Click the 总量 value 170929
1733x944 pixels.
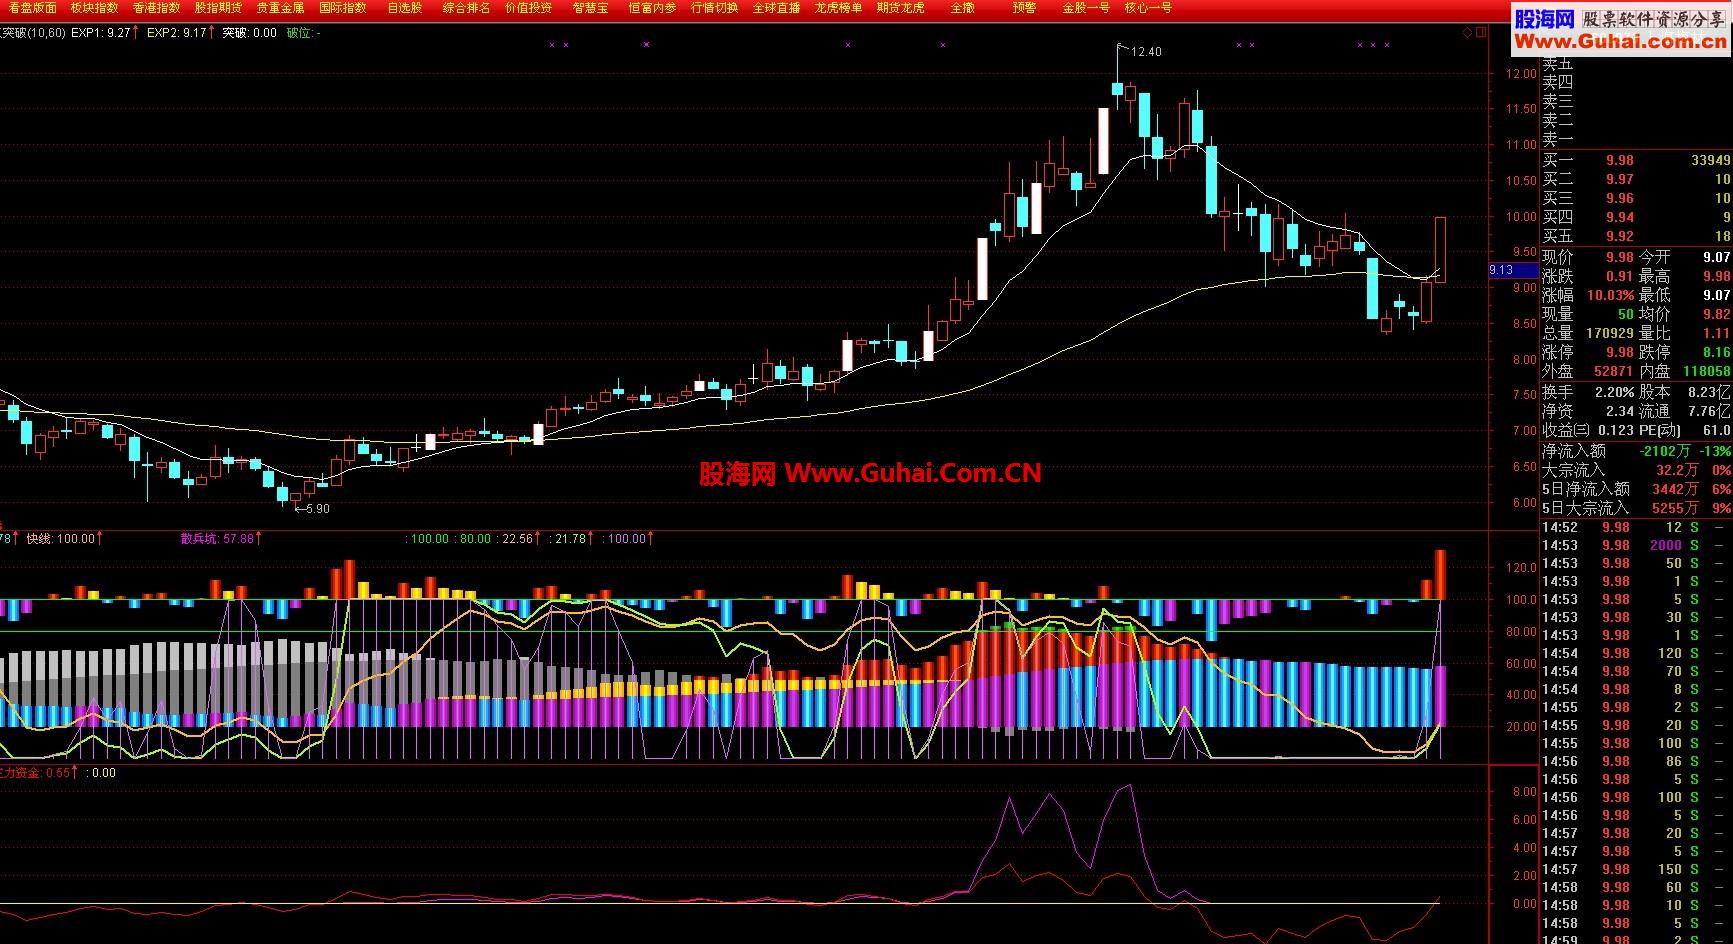pos(1610,333)
